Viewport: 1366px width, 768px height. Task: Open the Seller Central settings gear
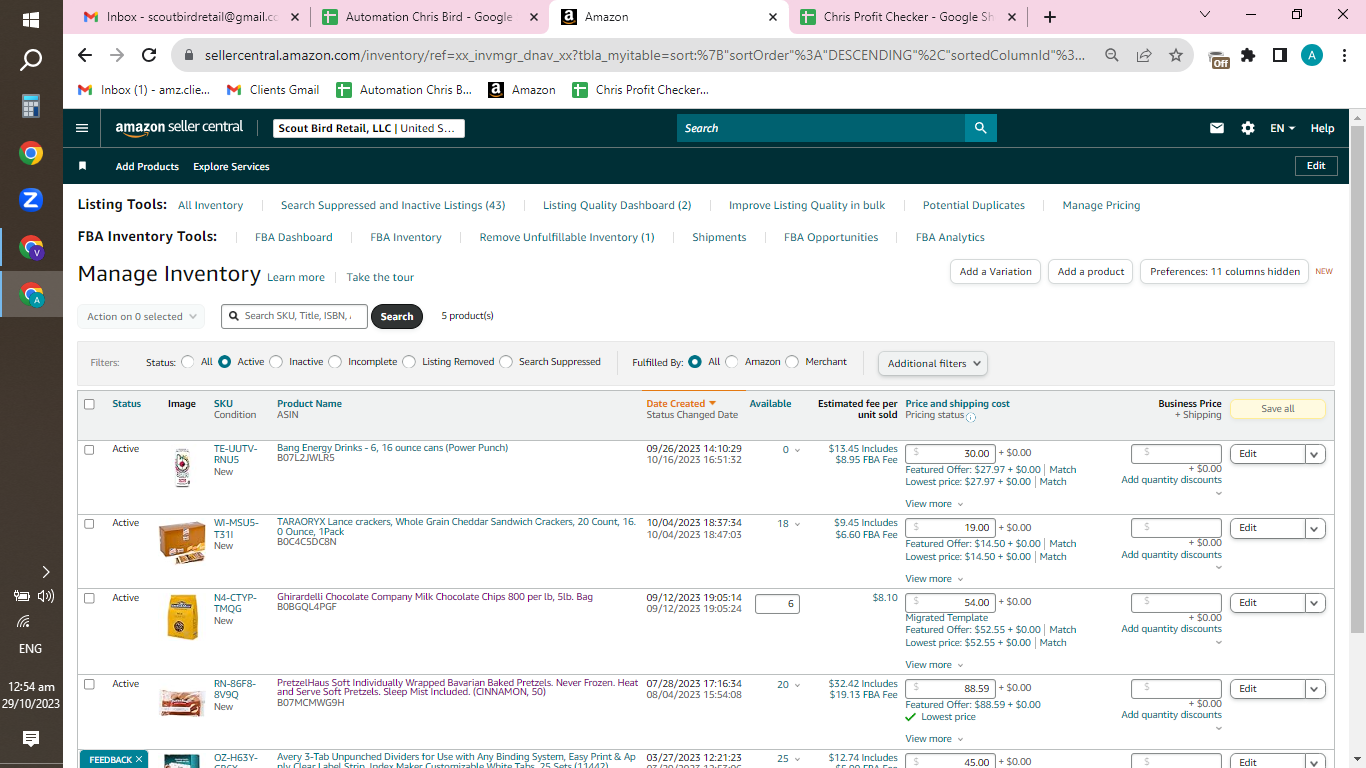(x=1247, y=128)
